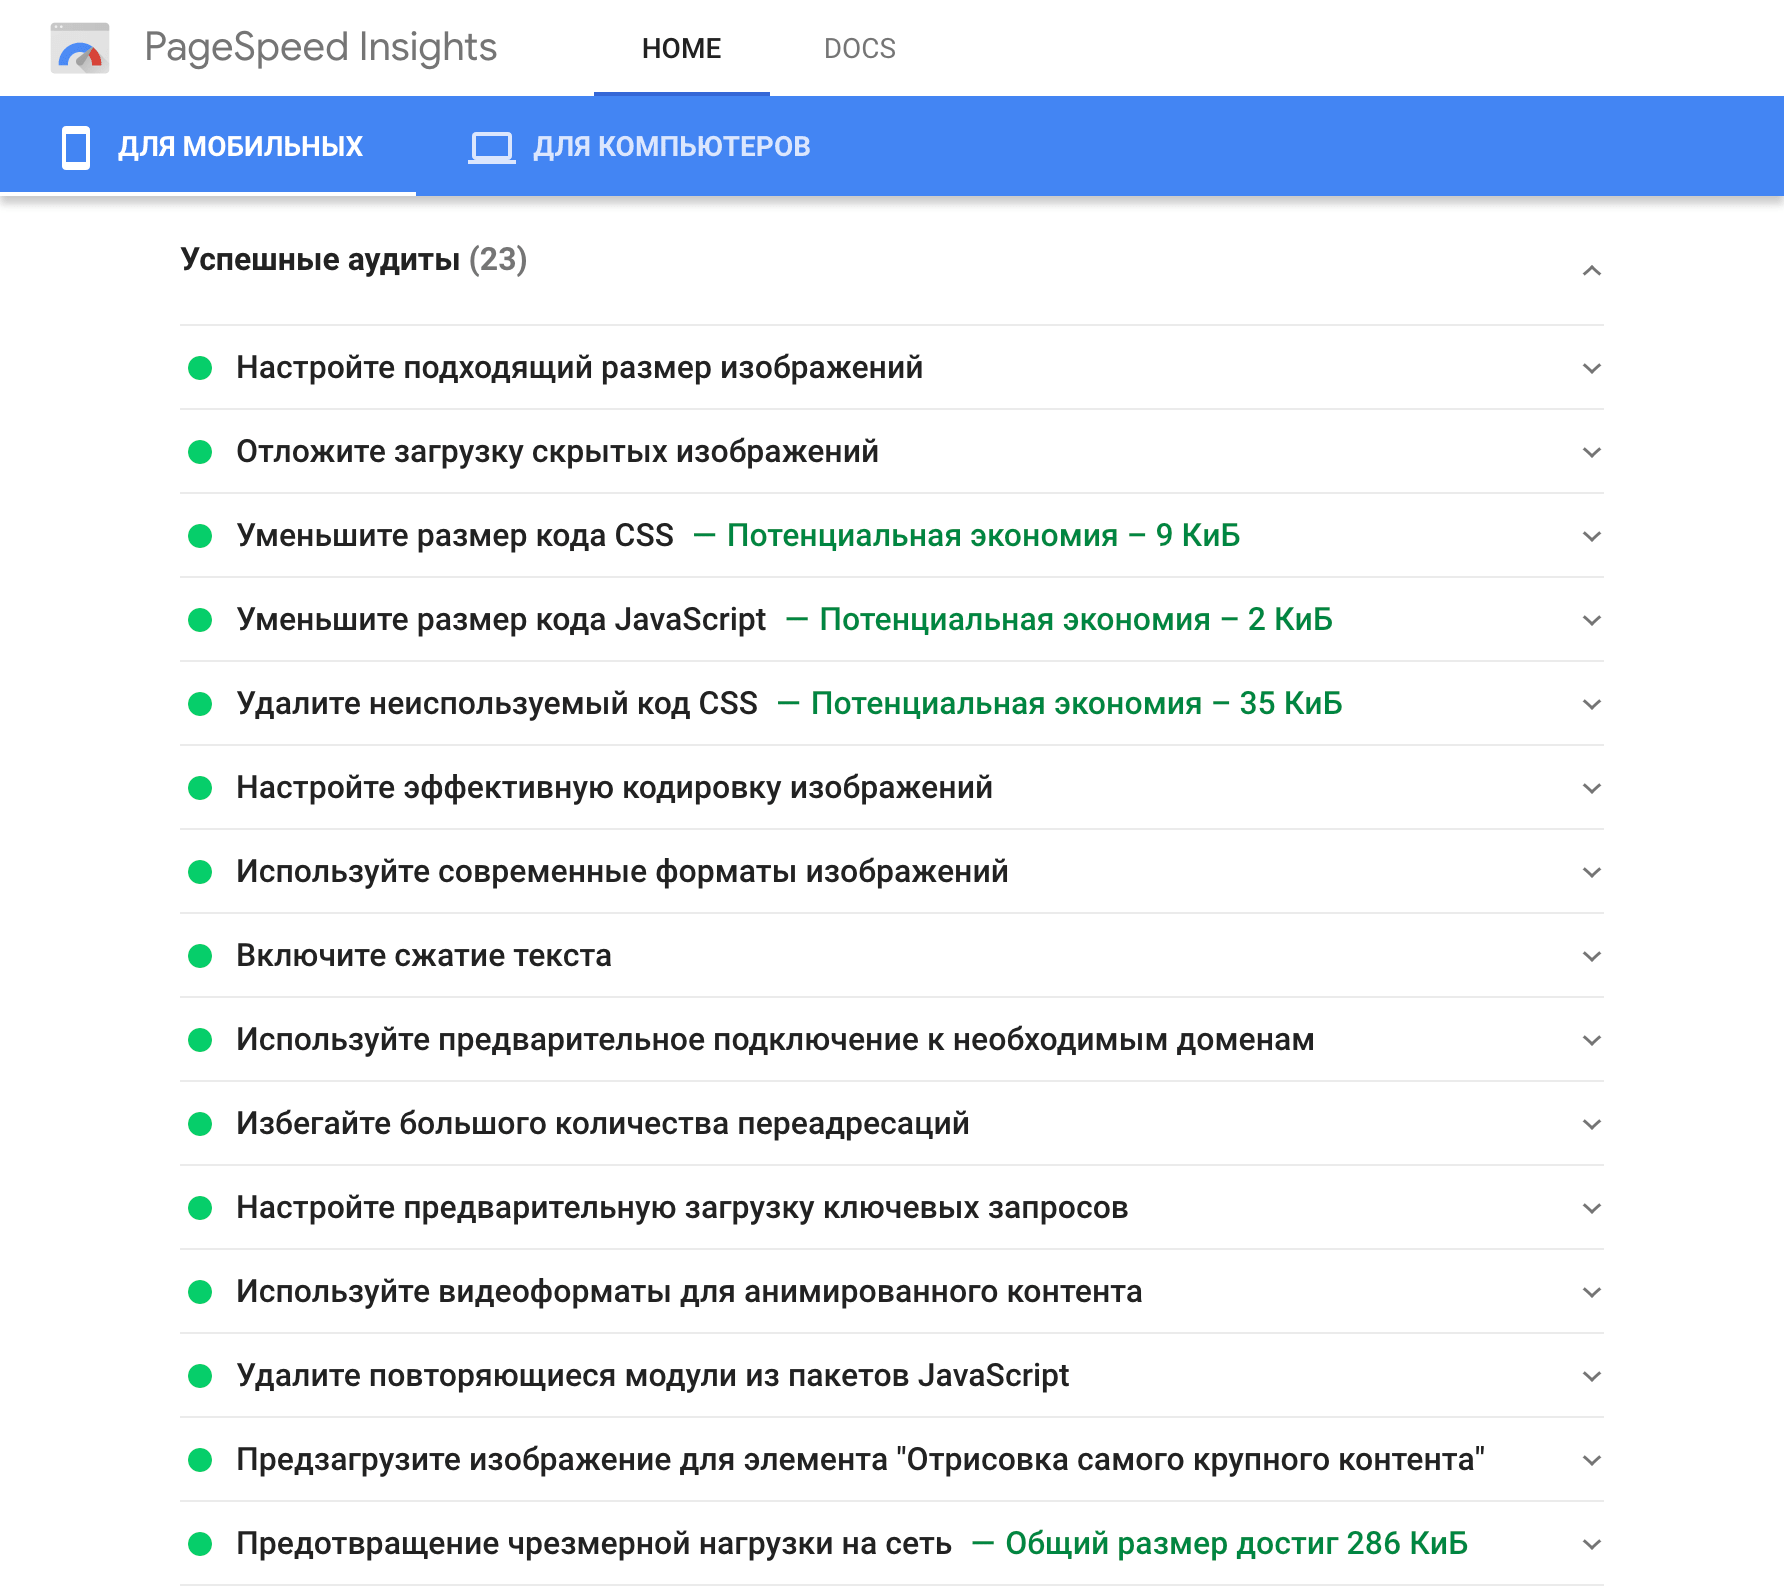Open the DOCS tab

859,48
